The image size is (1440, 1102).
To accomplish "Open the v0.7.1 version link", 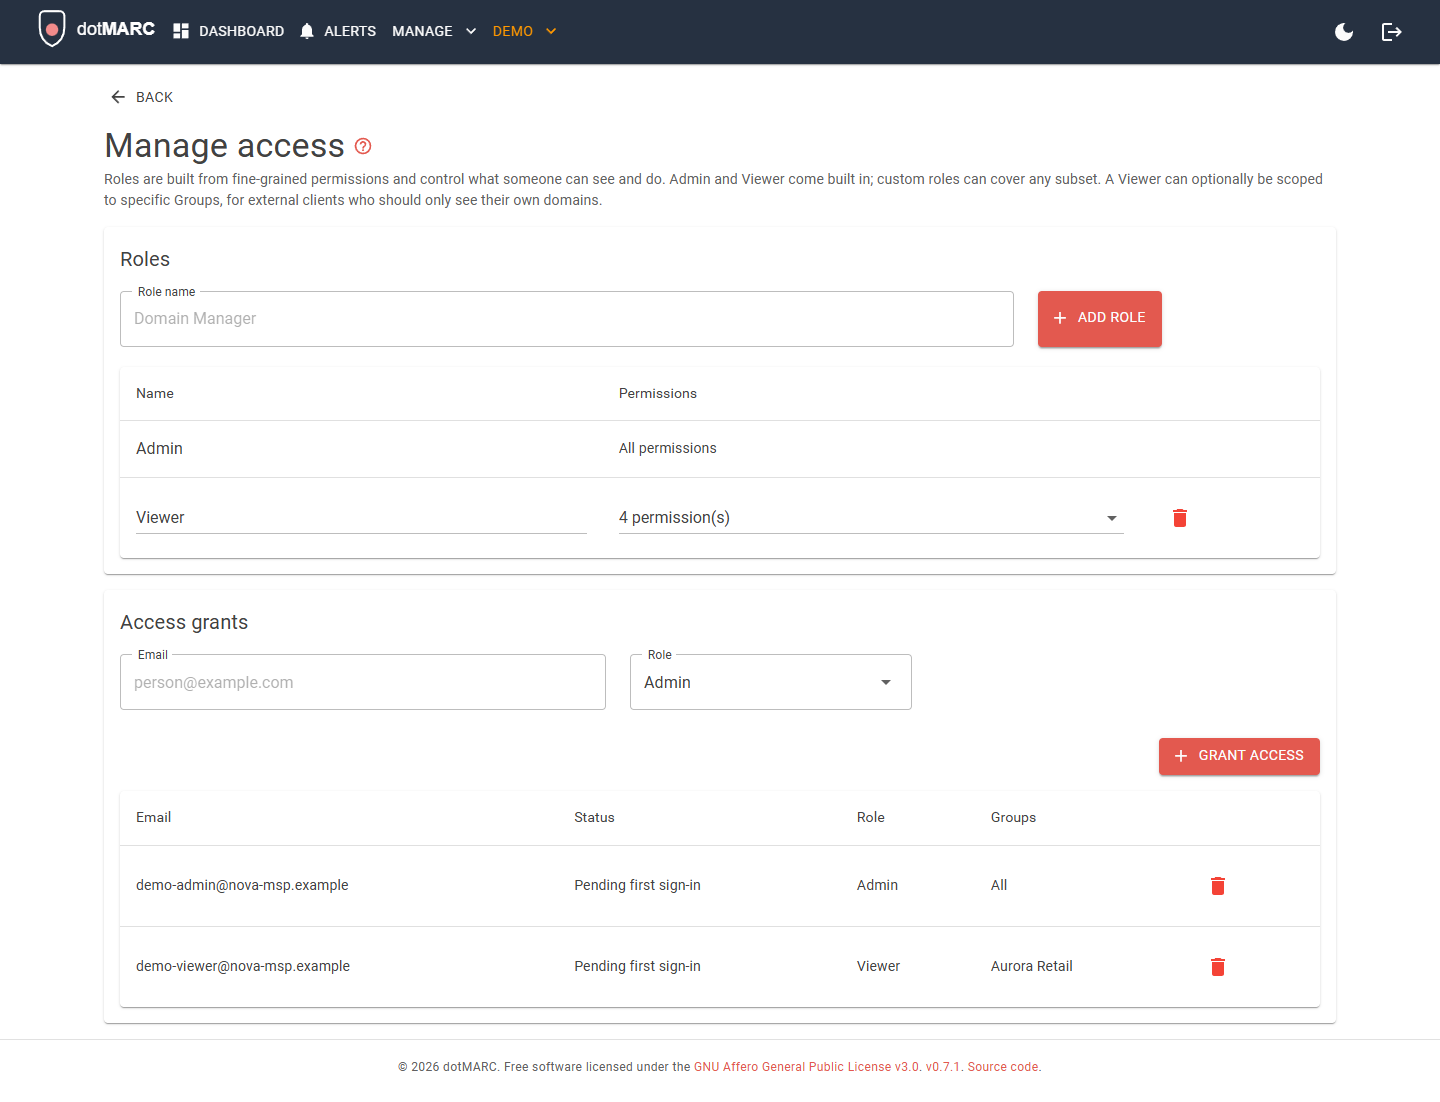I will [943, 1067].
